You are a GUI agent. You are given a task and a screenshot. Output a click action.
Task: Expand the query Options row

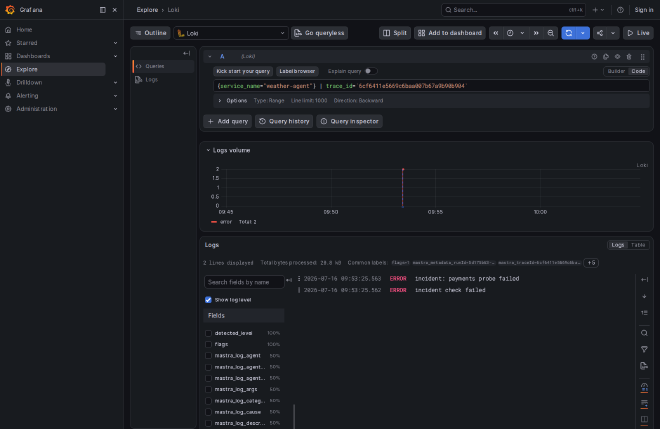(x=431, y=101)
